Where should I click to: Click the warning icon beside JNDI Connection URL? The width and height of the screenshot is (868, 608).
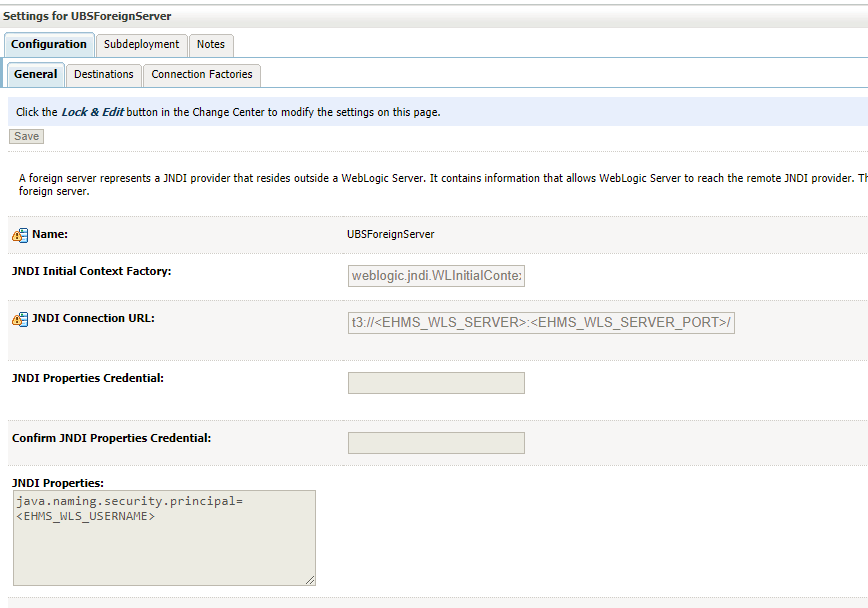[x=20, y=320]
